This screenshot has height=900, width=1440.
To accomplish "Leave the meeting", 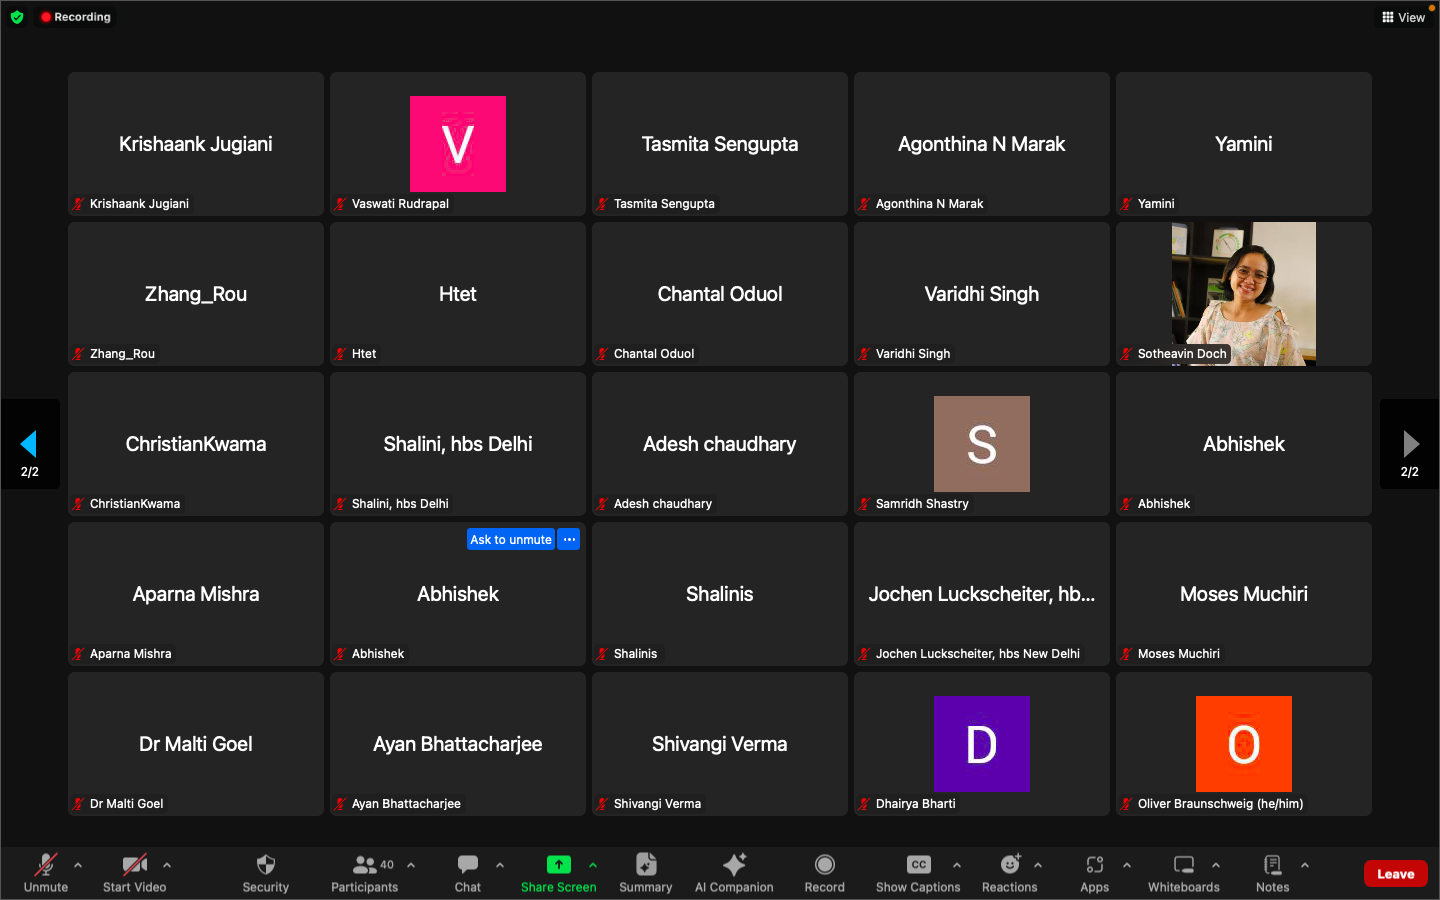I will 1395,874.
